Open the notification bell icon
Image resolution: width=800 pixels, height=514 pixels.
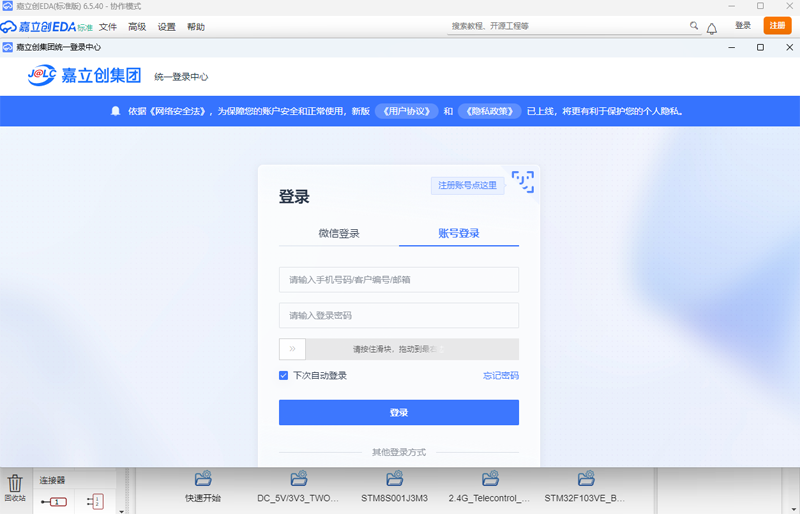[x=712, y=29]
